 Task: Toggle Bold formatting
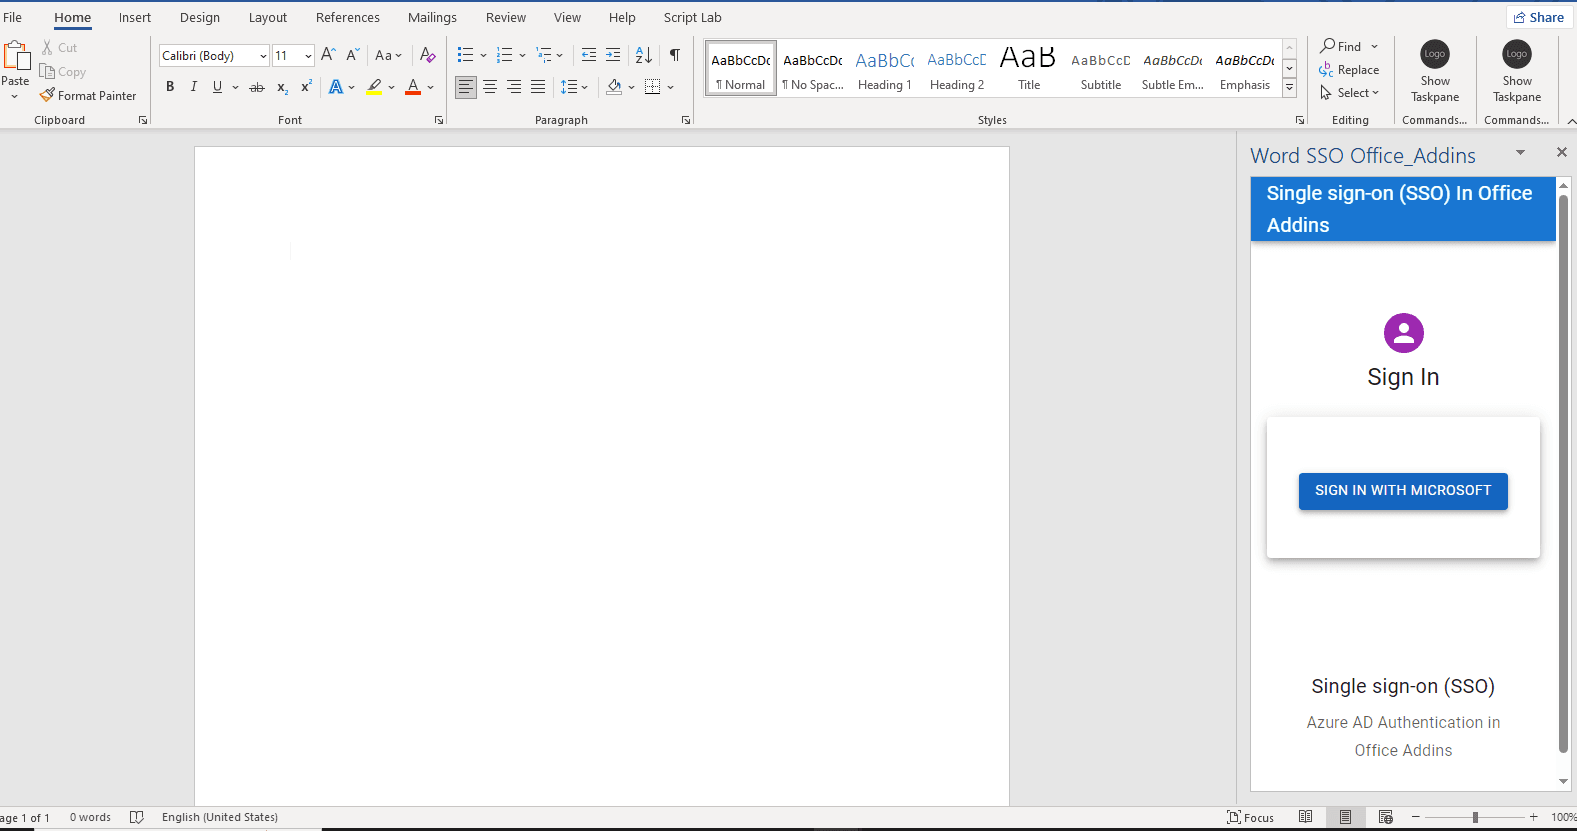tap(170, 87)
